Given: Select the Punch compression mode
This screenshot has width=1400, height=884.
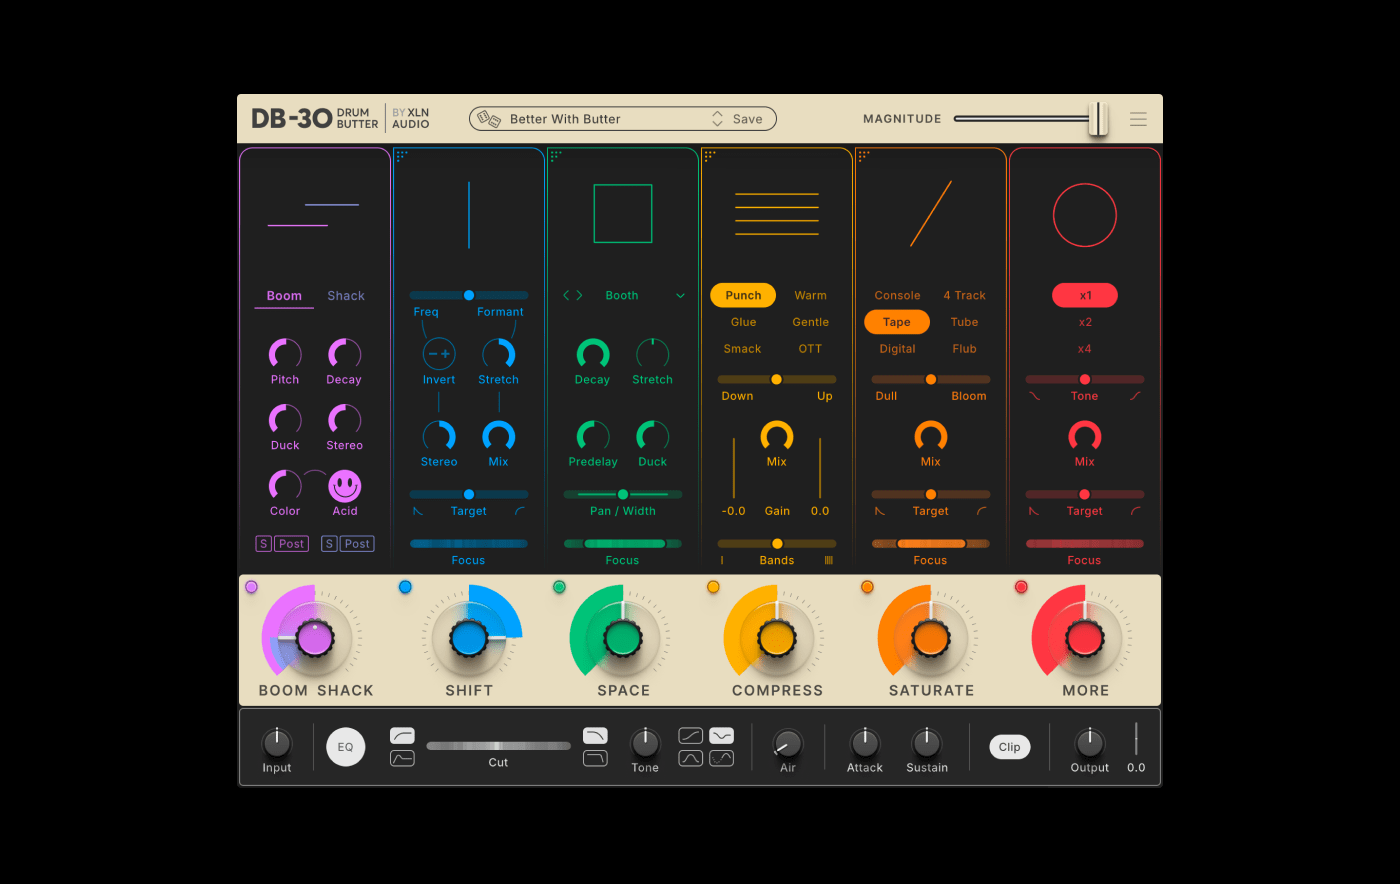Looking at the screenshot, I should [743, 296].
